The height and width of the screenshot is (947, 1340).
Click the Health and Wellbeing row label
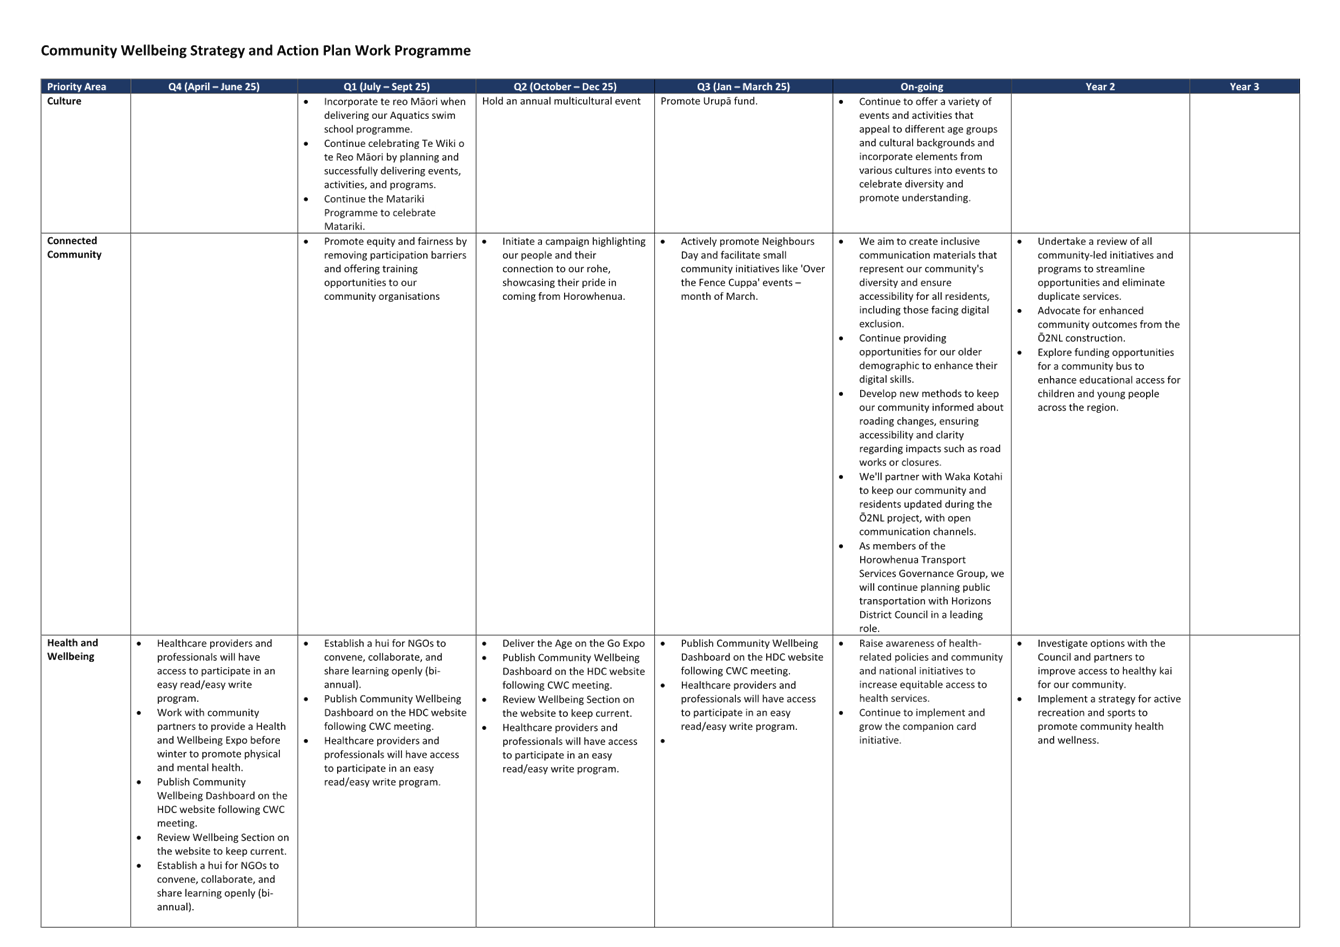pos(72,650)
